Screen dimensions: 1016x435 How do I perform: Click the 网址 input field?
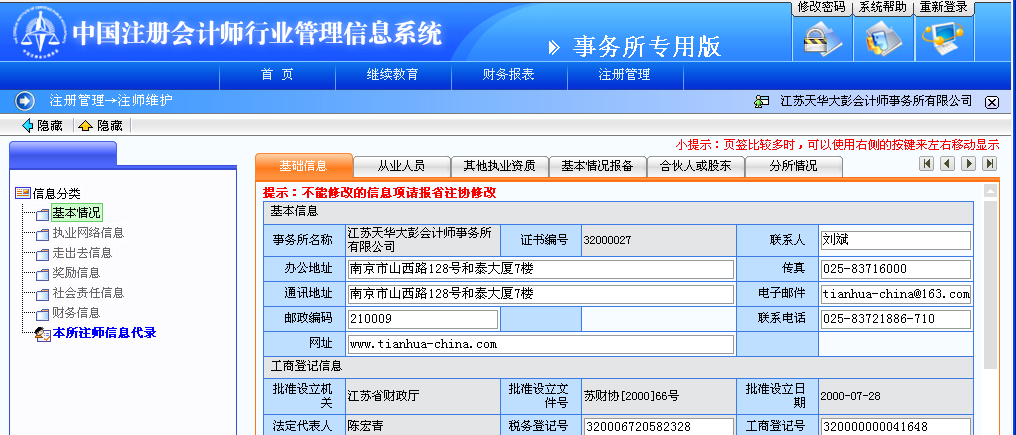pyautogui.click(x=540, y=345)
